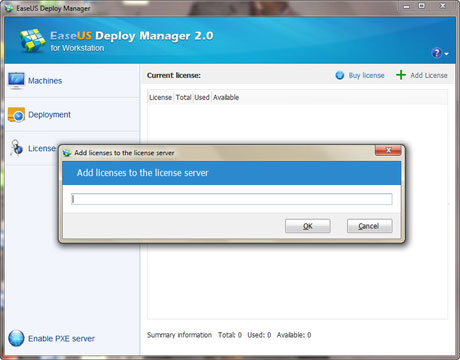Screen dimensions: 460x360
Task: Maximize the EaseUS Deploy Manager window
Action: pos(422,6)
